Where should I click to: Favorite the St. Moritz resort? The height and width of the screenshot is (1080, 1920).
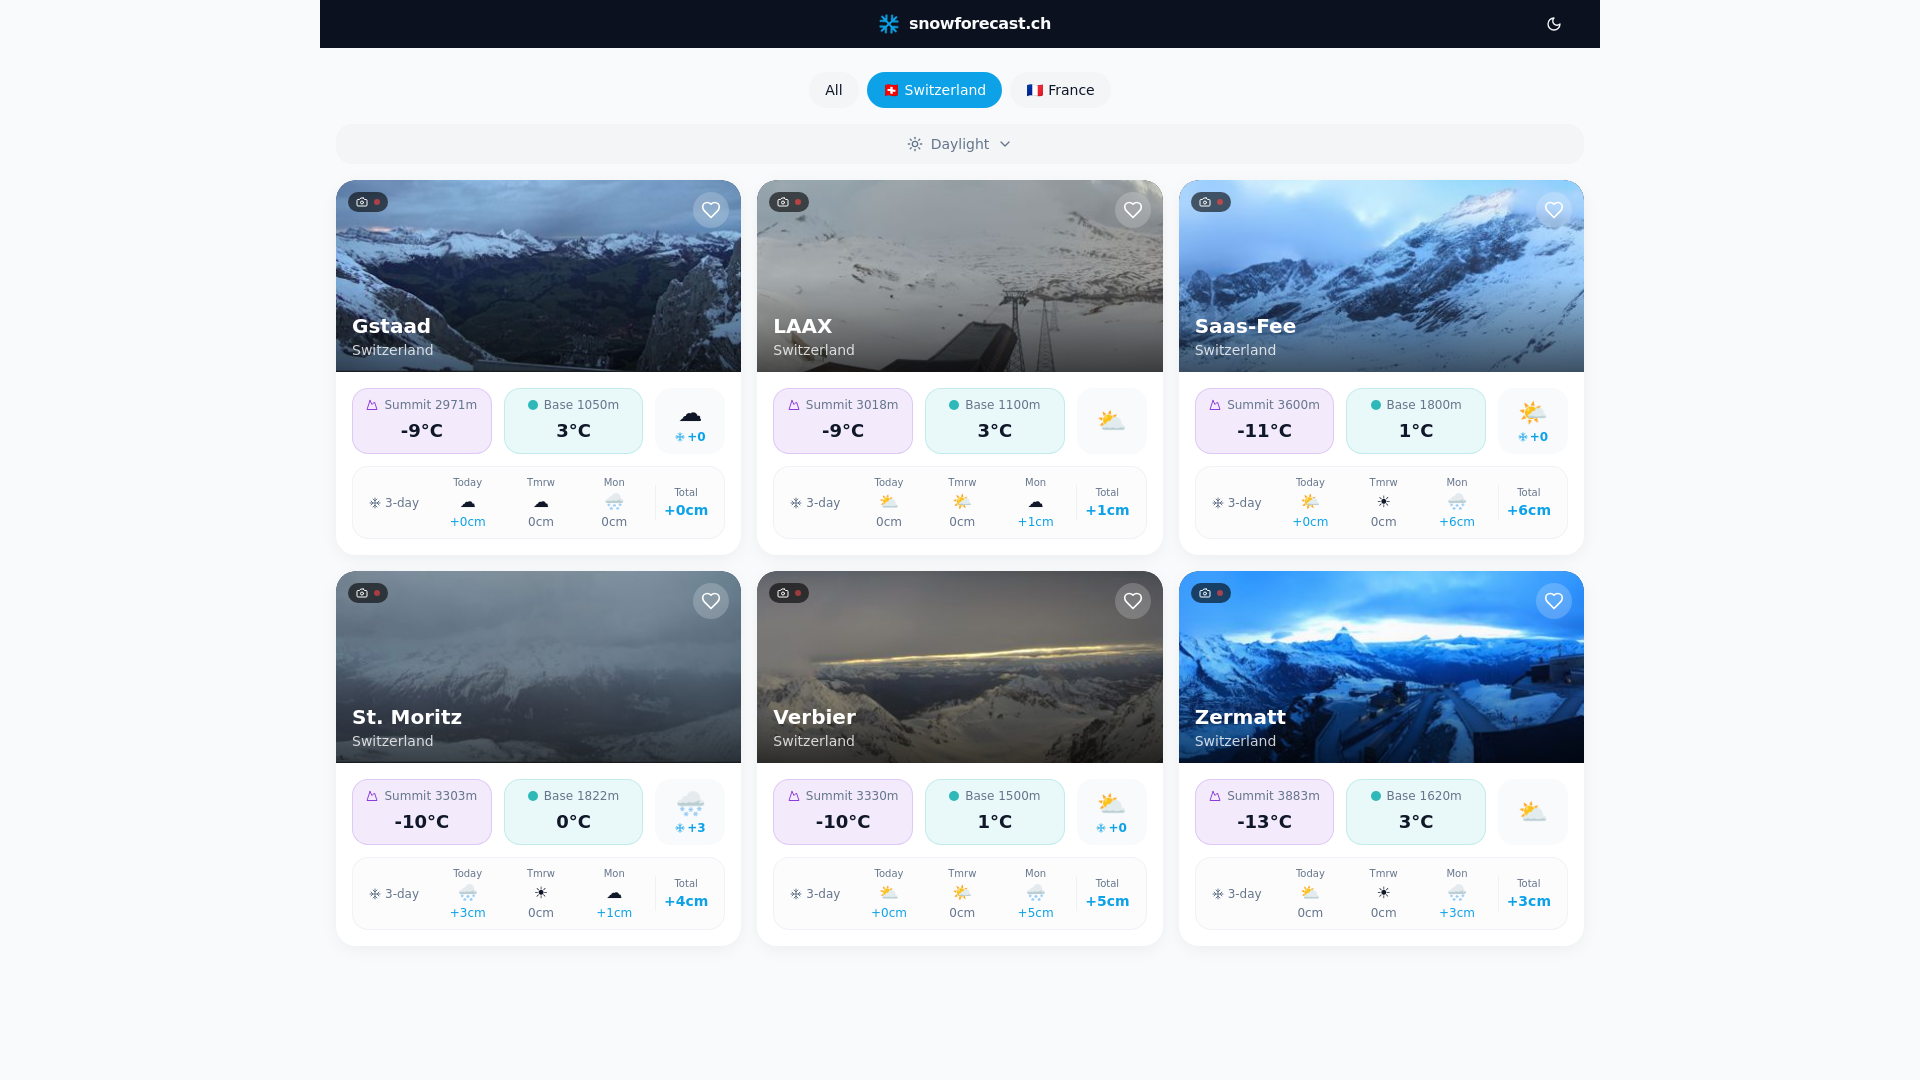coord(711,601)
